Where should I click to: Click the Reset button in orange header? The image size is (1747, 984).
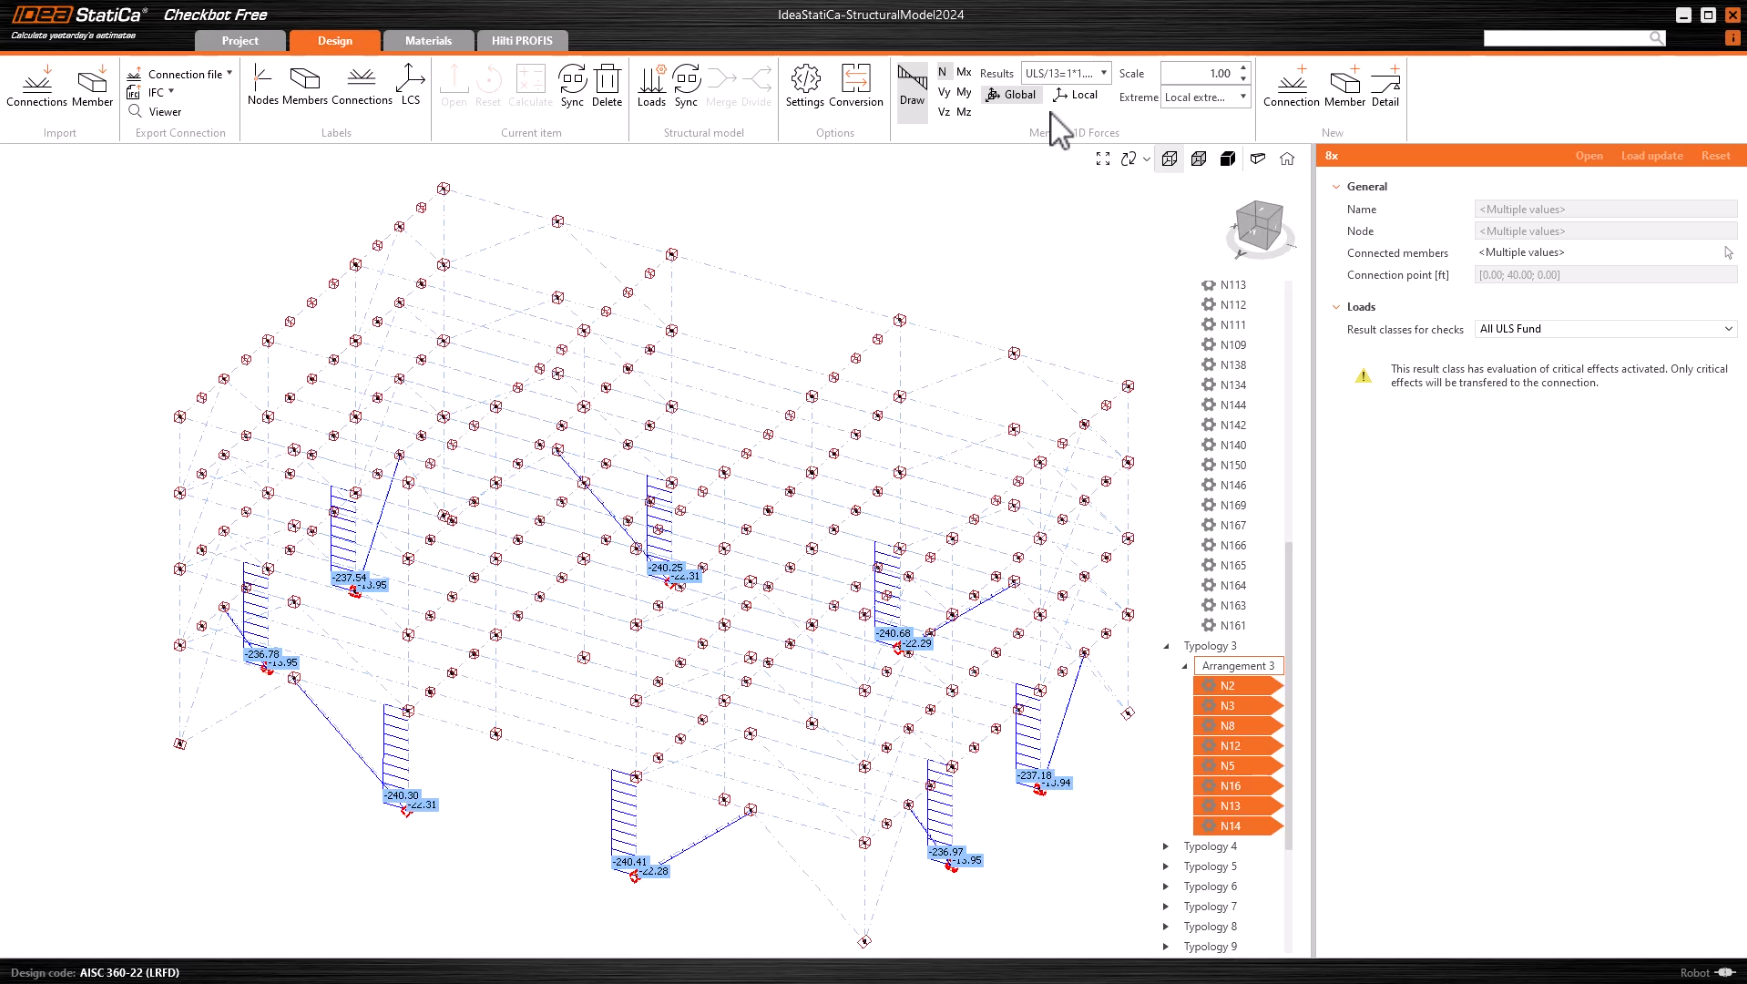[1715, 156]
